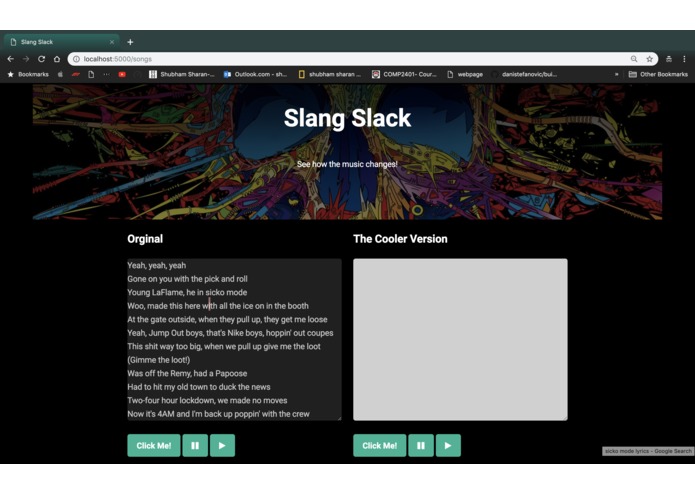Screen dimensions: 695x494
Task: Click the empty Cooler Version text area
Action: pyautogui.click(x=460, y=339)
